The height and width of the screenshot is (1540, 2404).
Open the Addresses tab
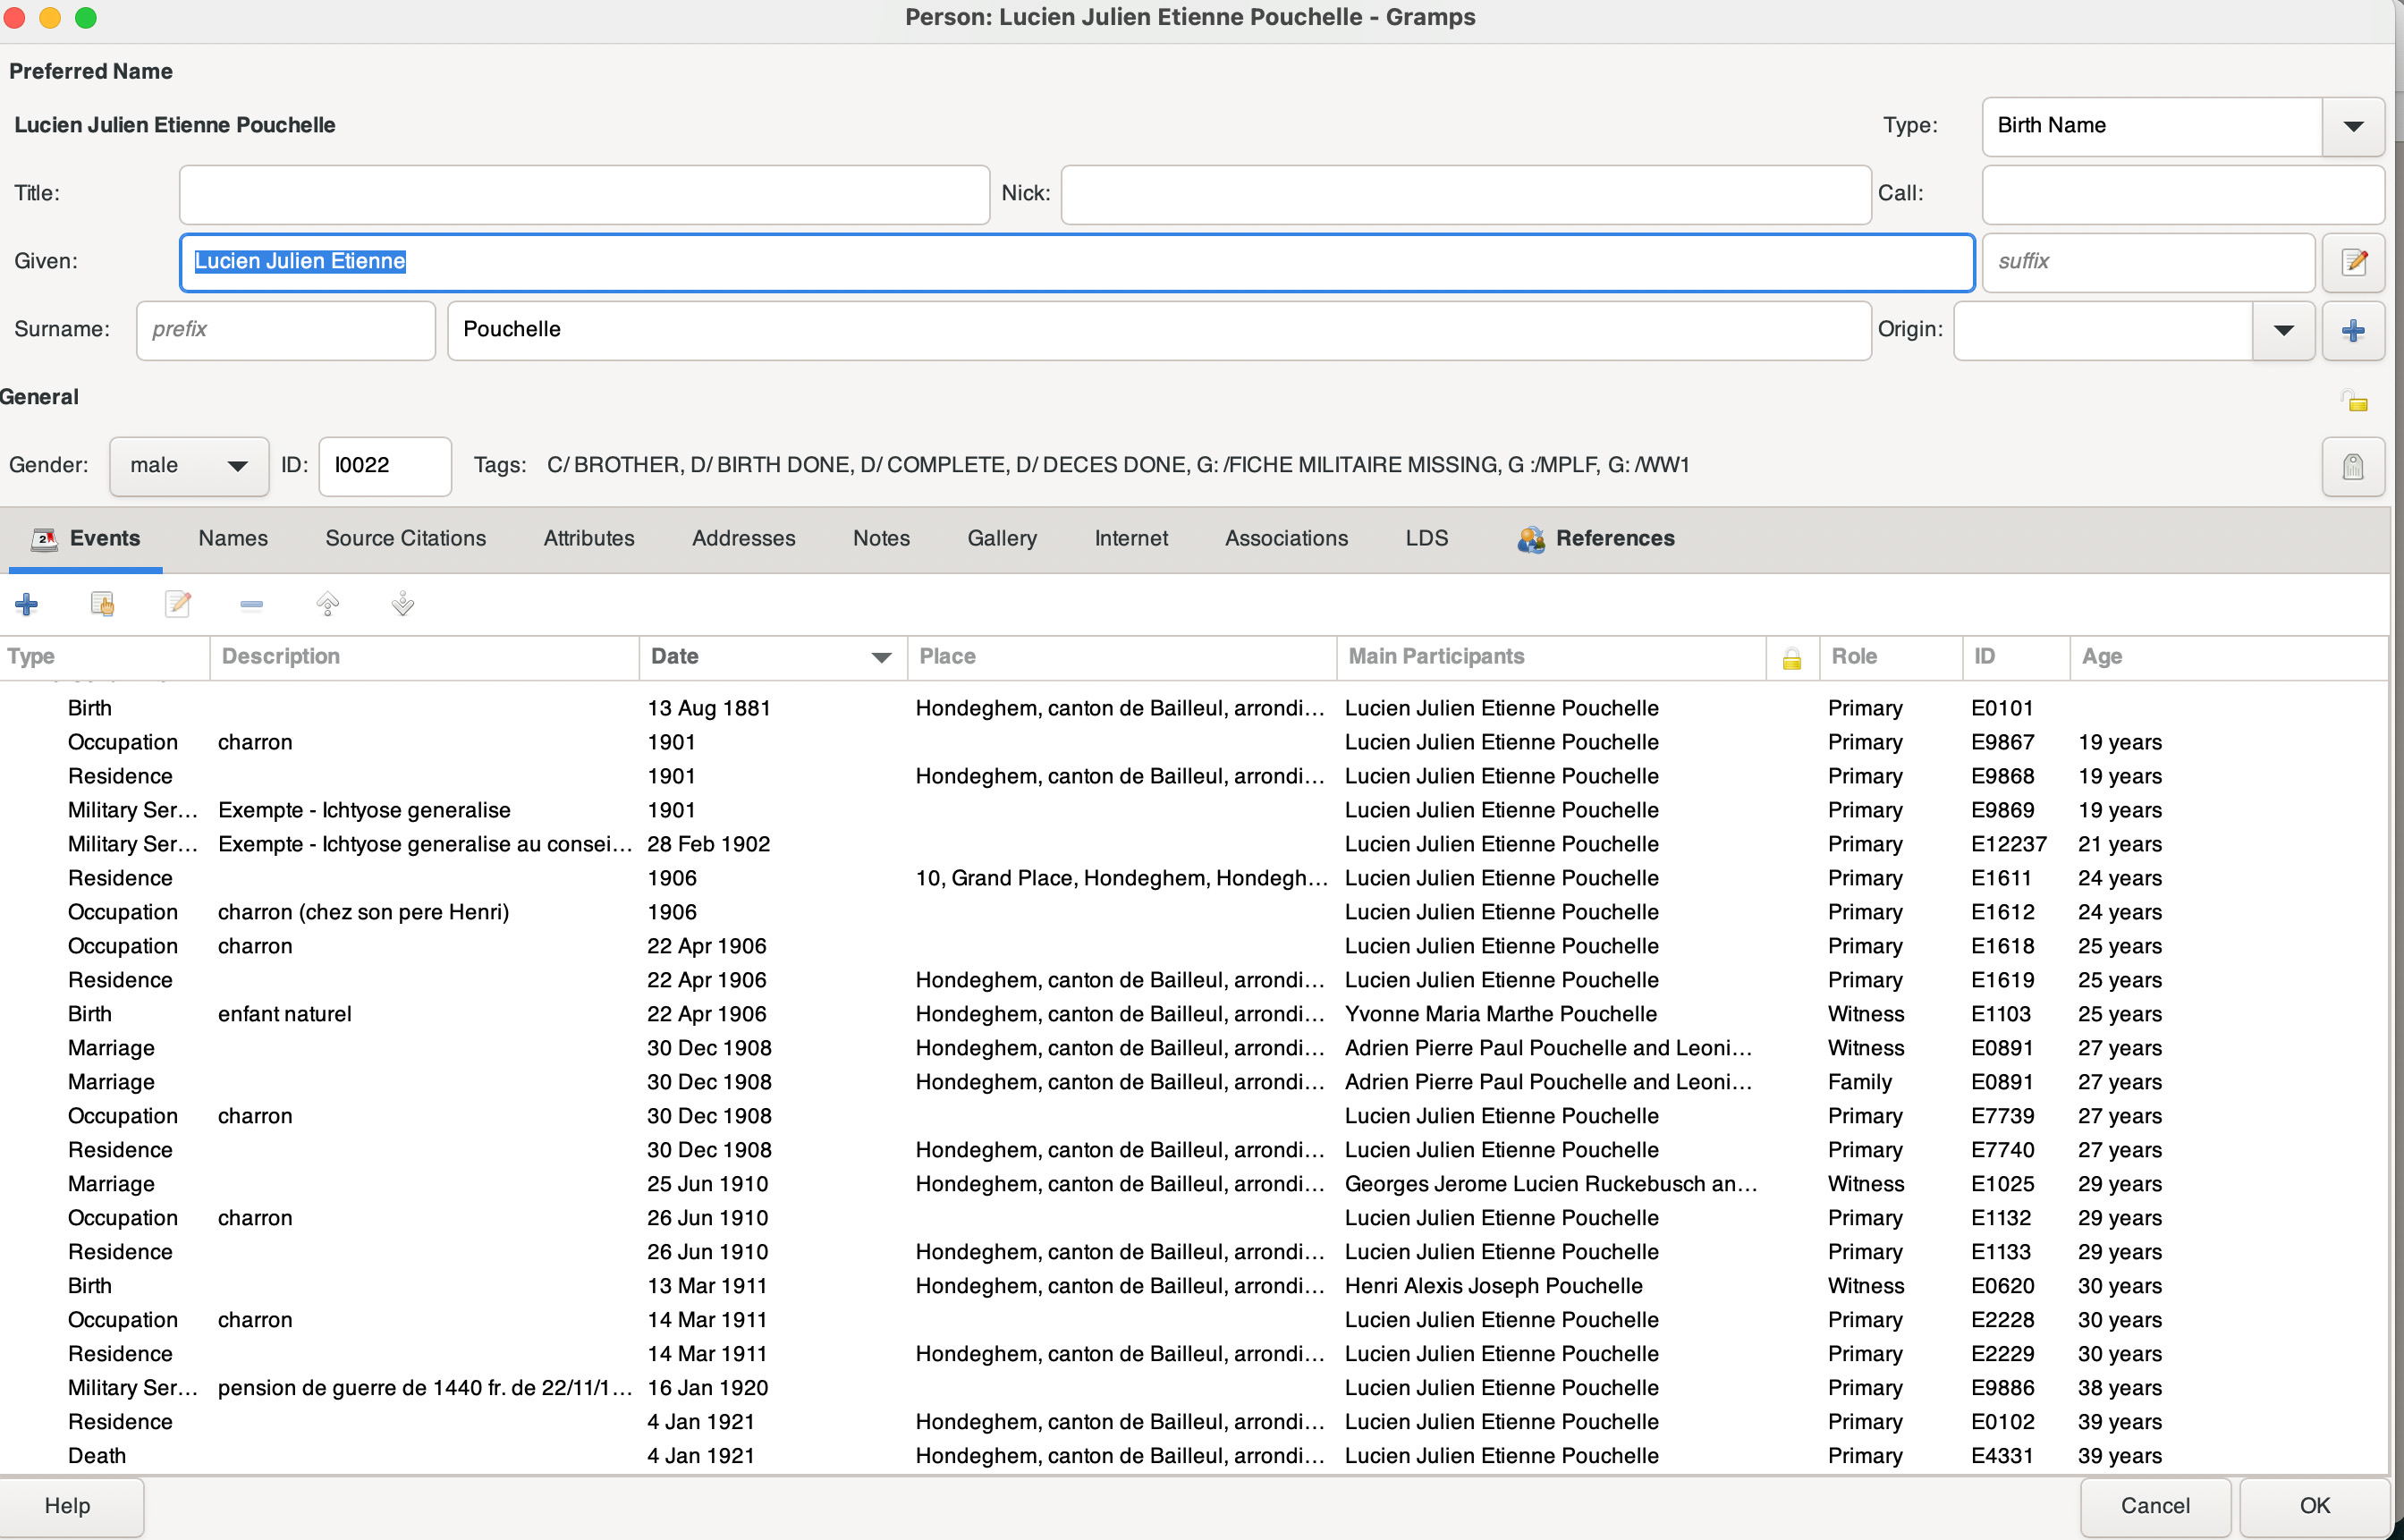pyautogui.click(x=744, y=539)
